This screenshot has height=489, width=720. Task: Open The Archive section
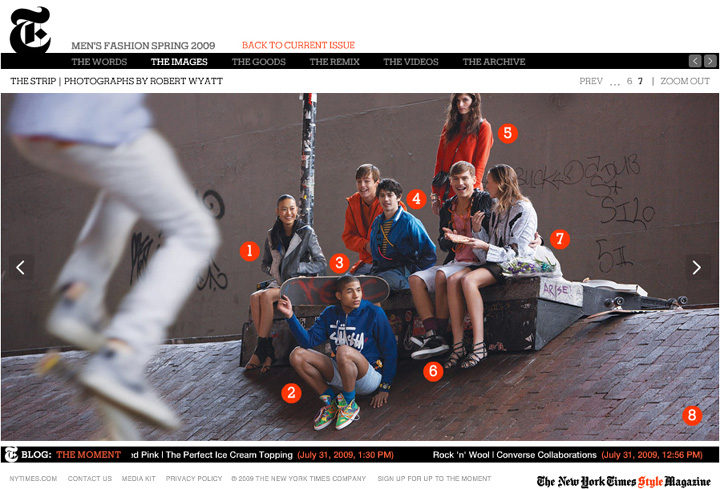[x=494, y=62]
